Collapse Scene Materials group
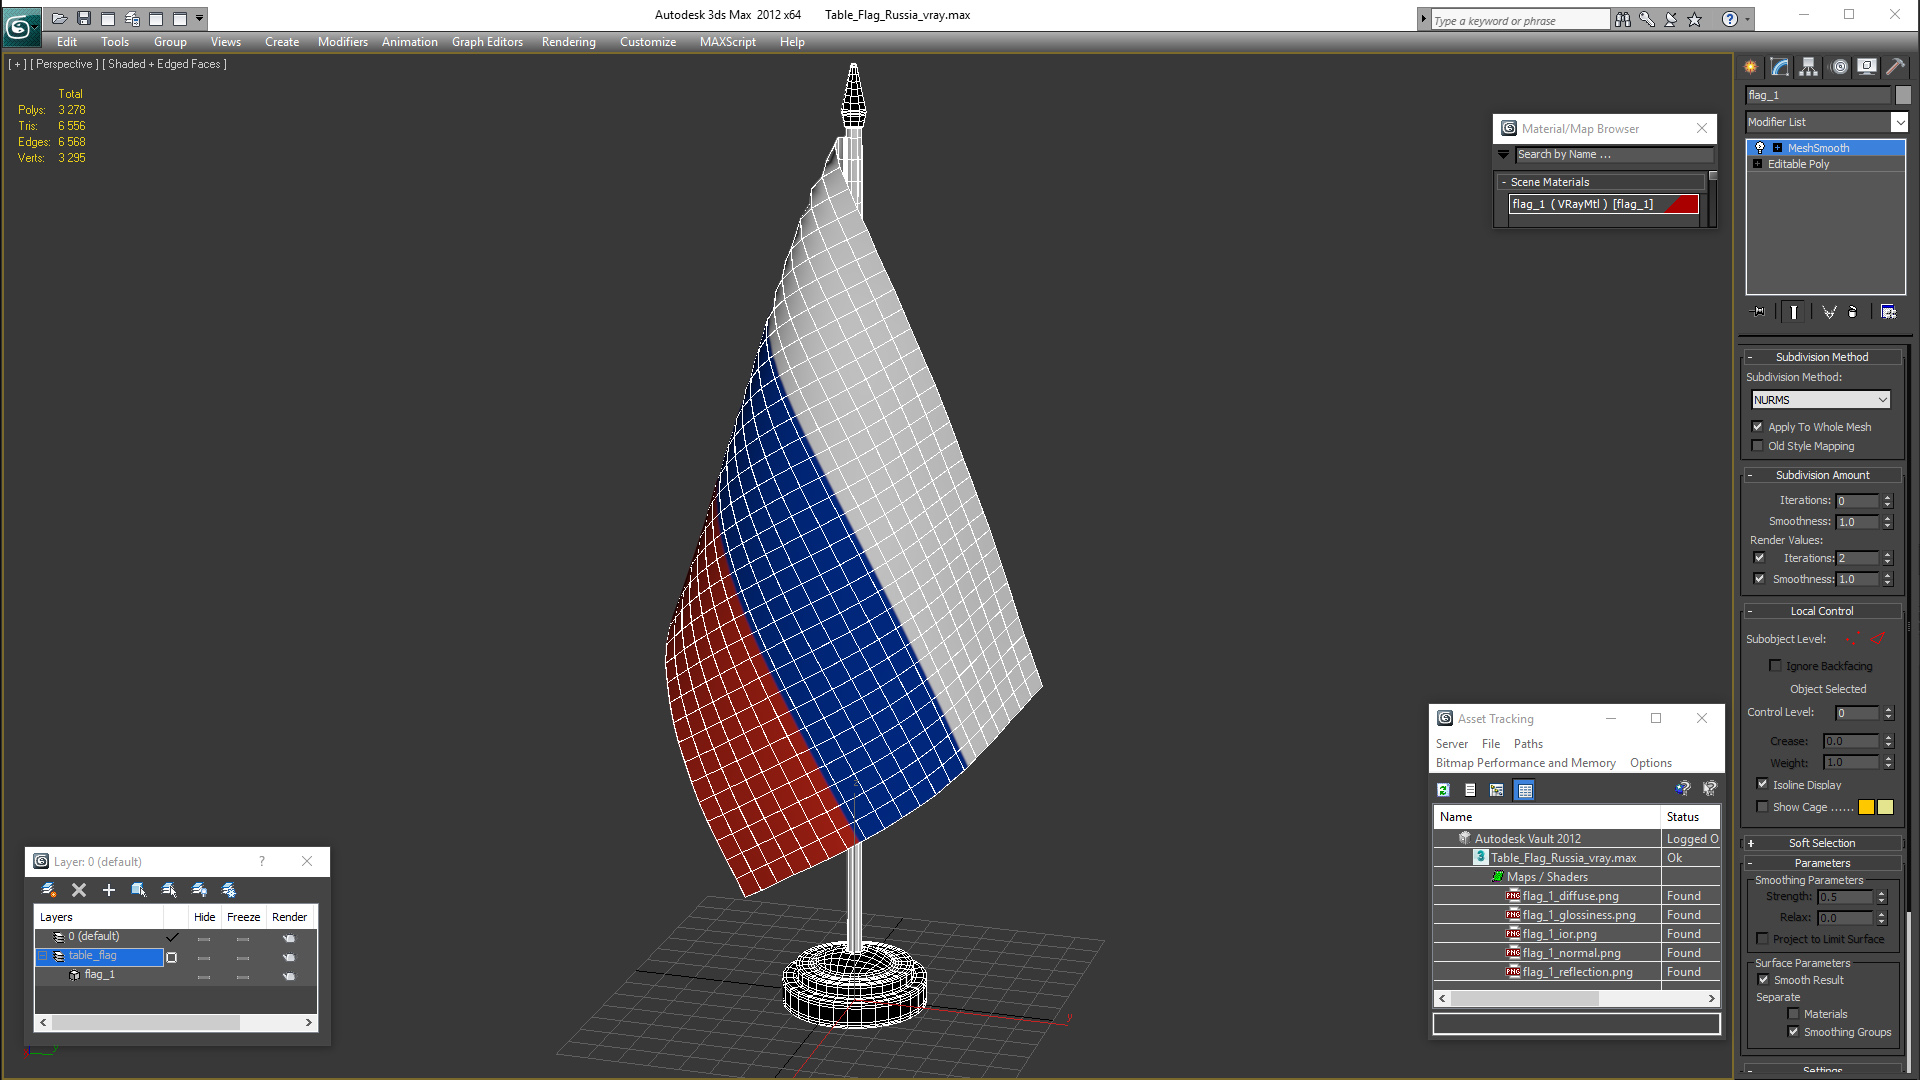Viewport: 1920px width, 1080px height. 1503,182
